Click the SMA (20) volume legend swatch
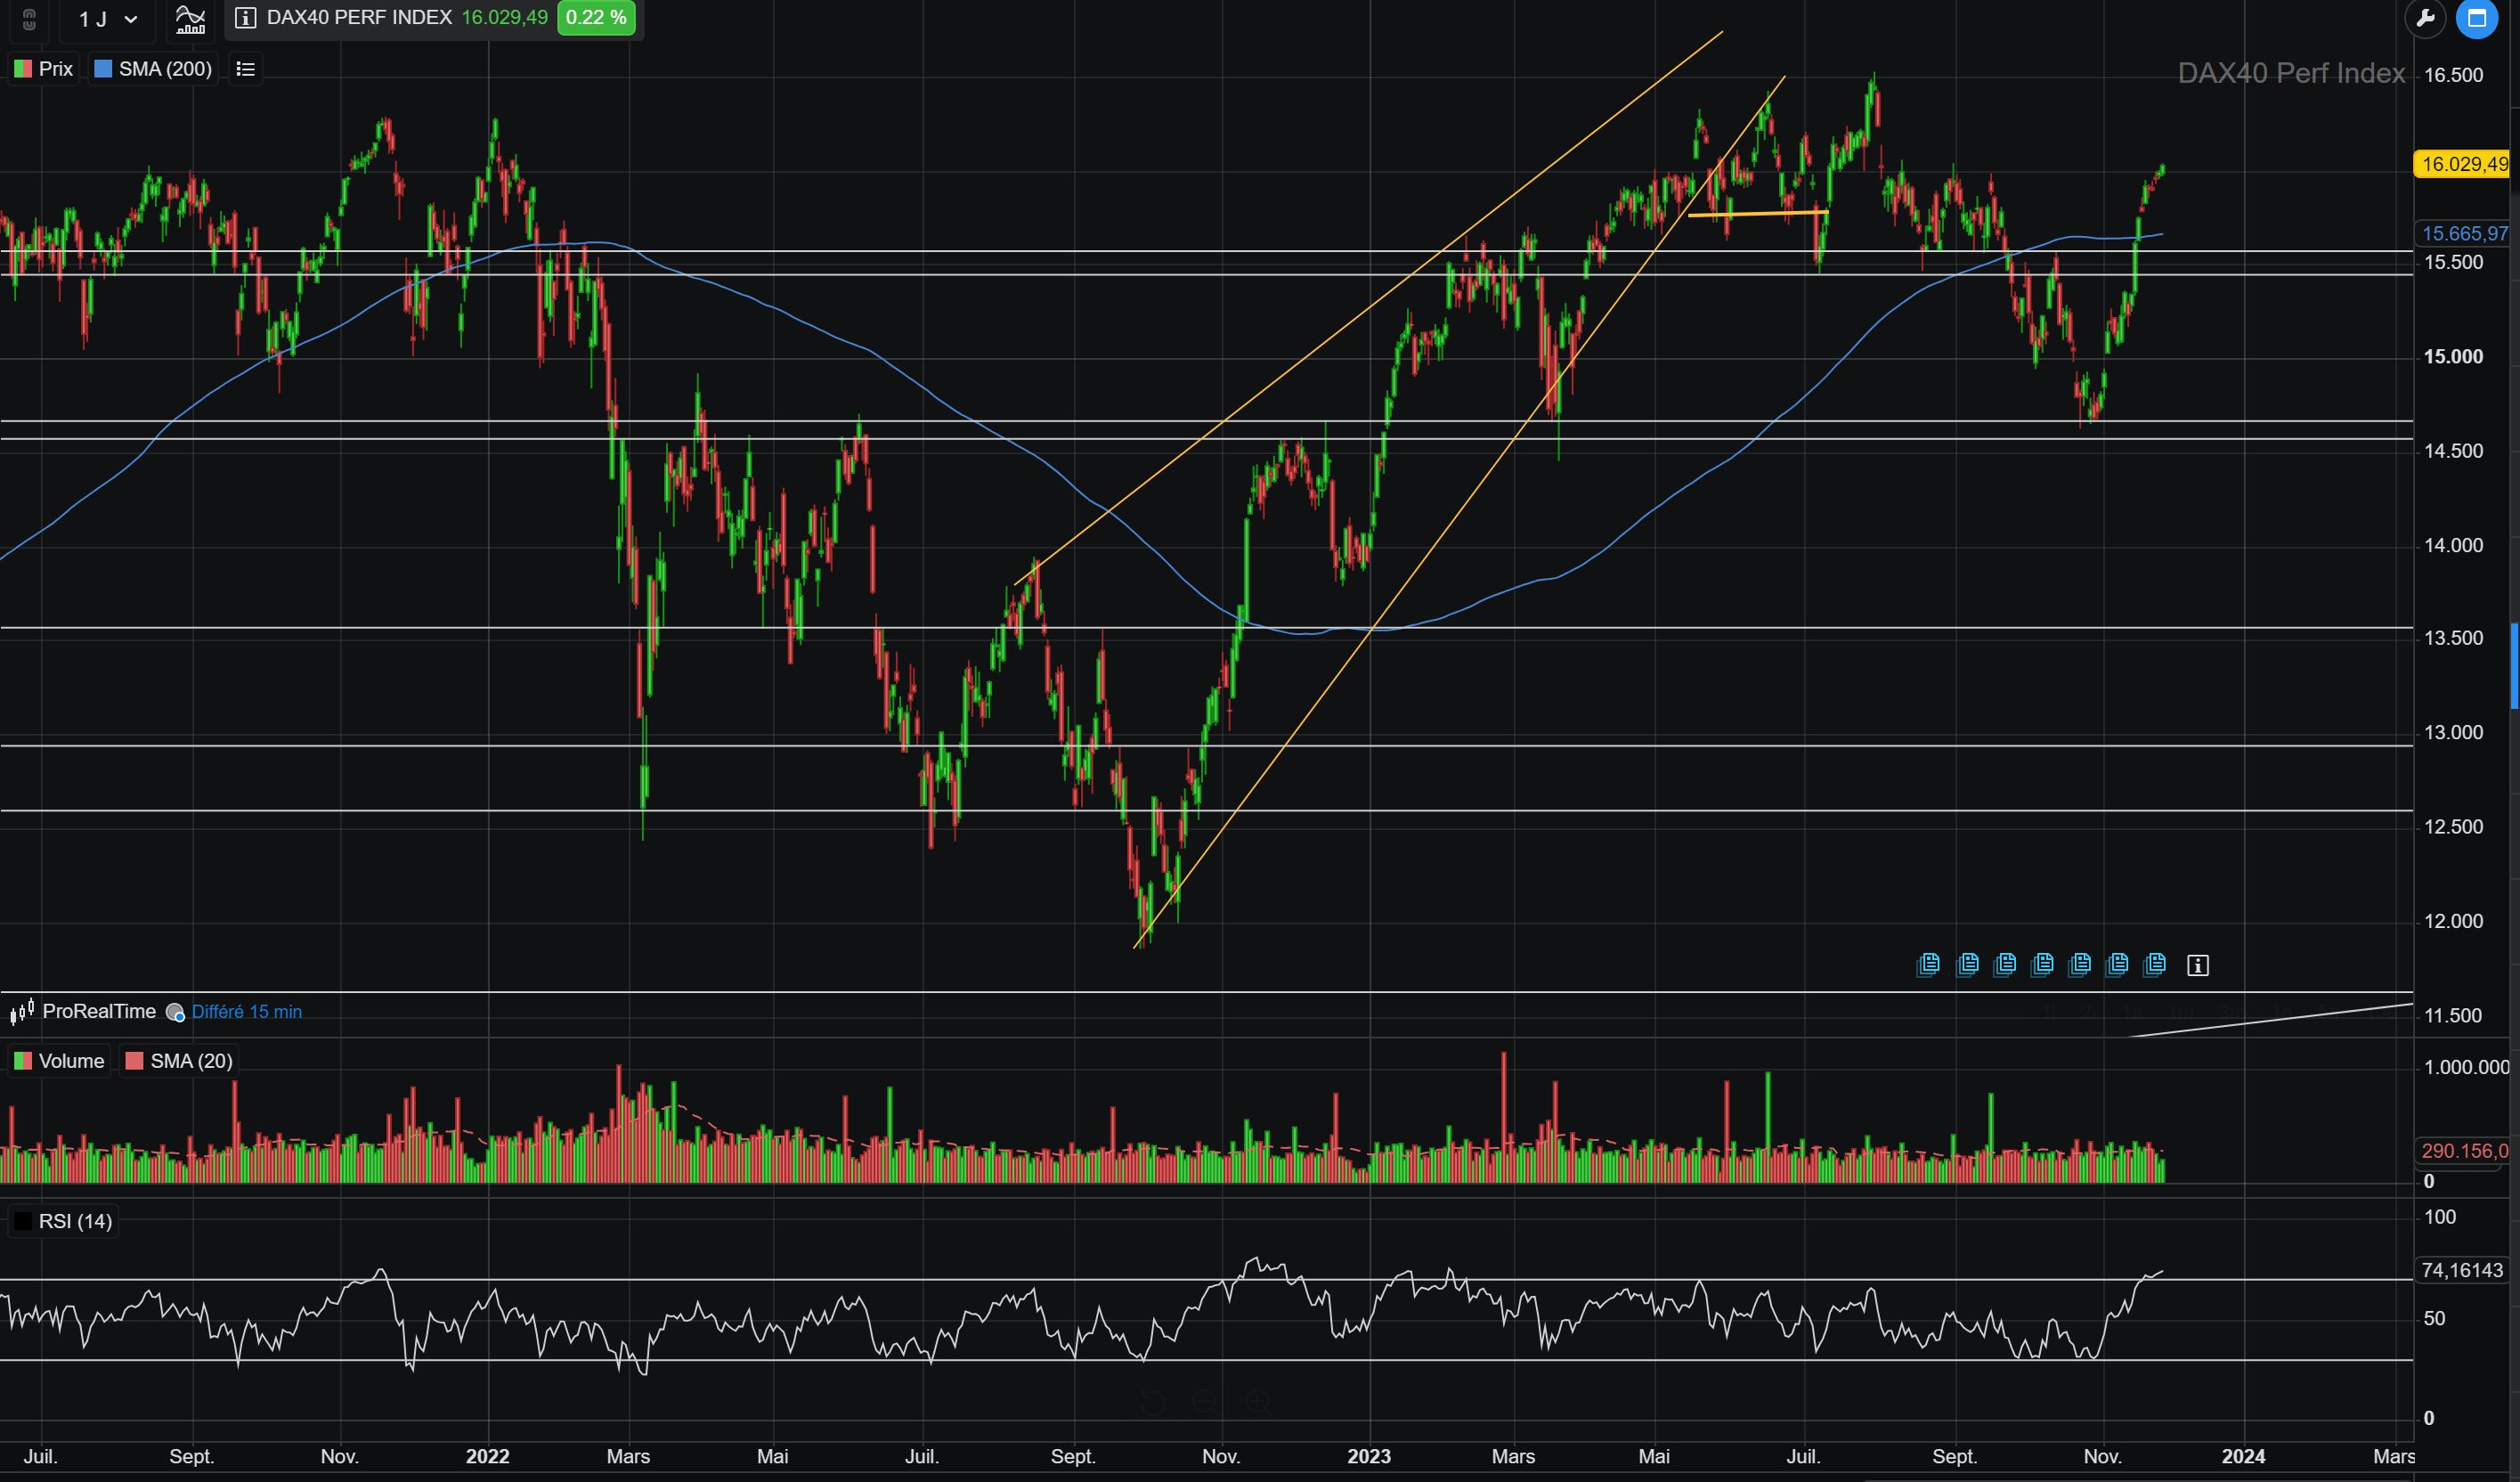This screenshot has height=1482, width=2520. click(134, 1061)
